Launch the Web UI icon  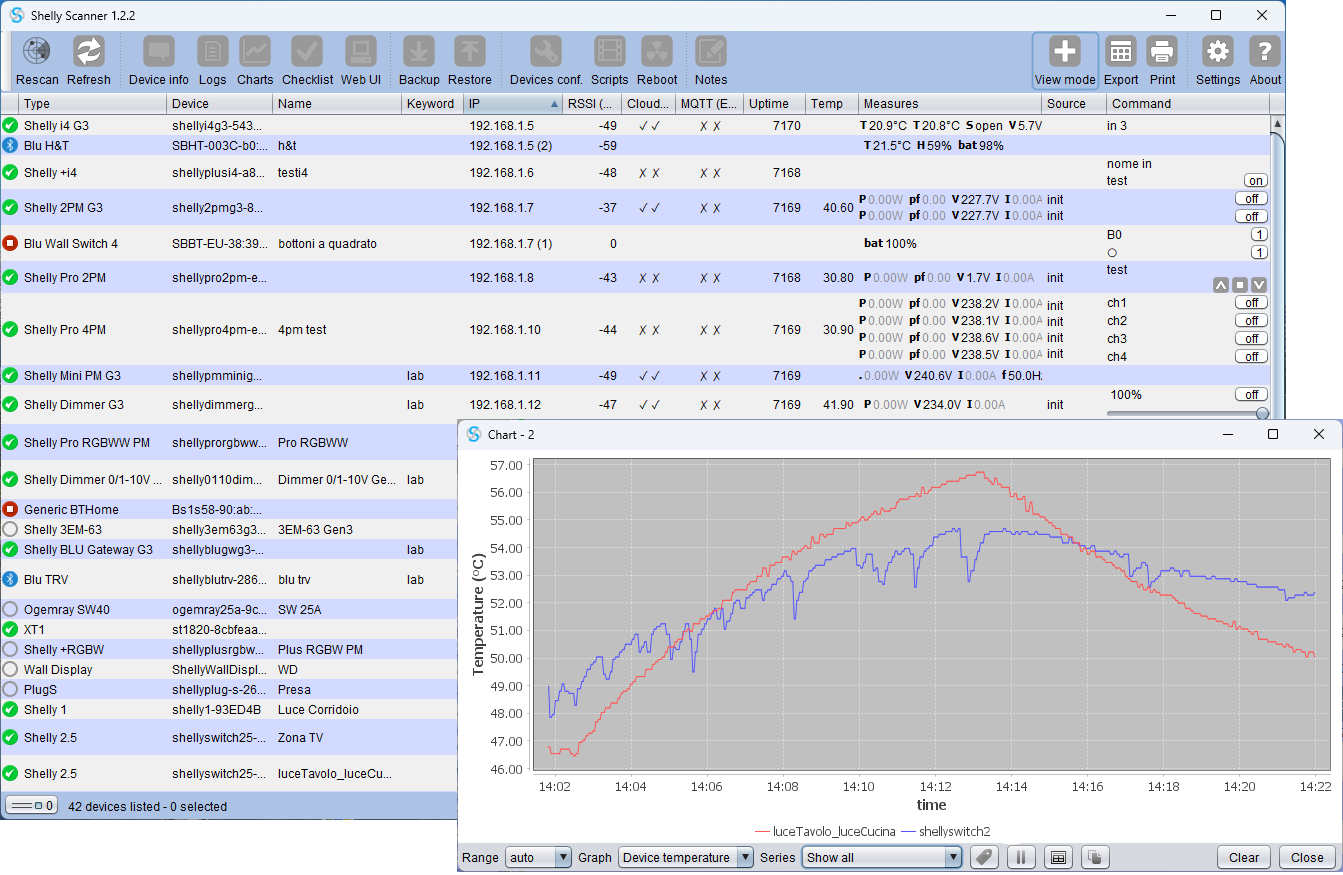[361, 61]
